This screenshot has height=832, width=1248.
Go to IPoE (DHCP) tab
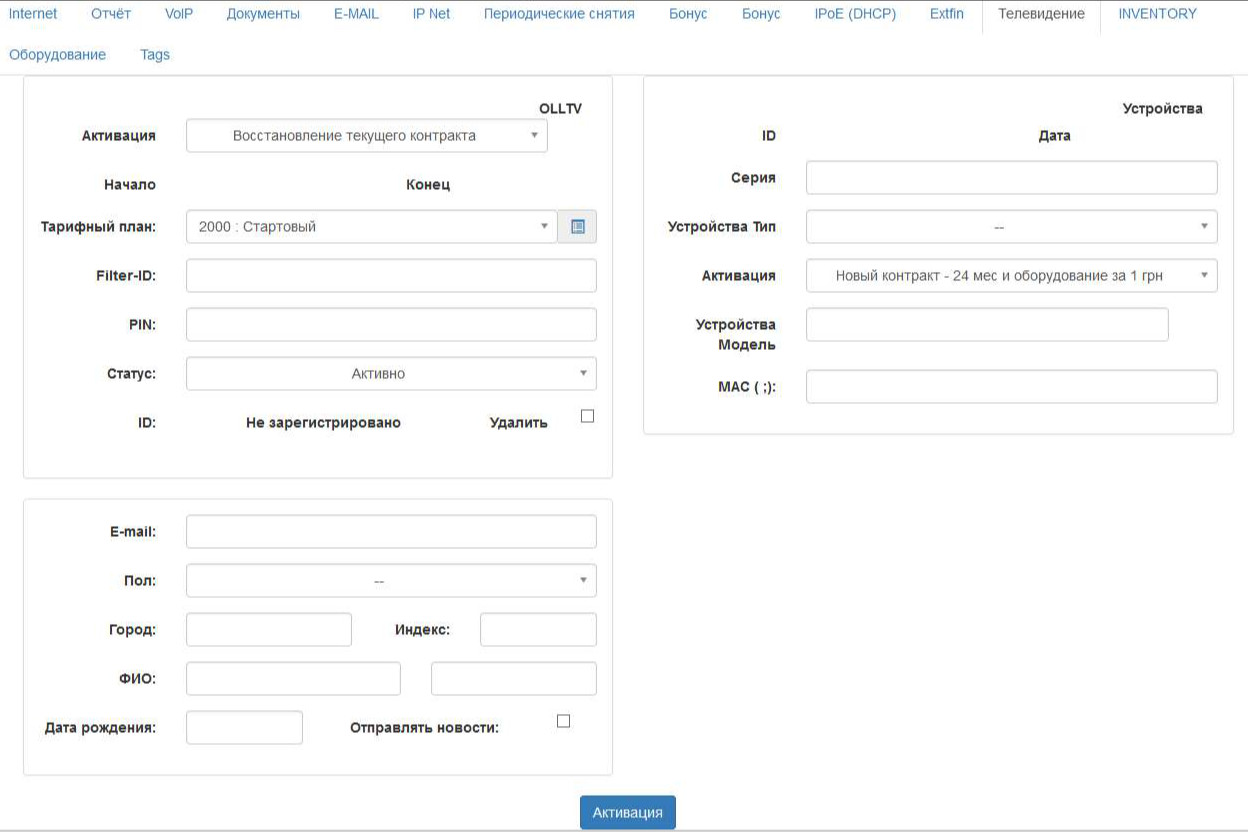click(855, 14)
